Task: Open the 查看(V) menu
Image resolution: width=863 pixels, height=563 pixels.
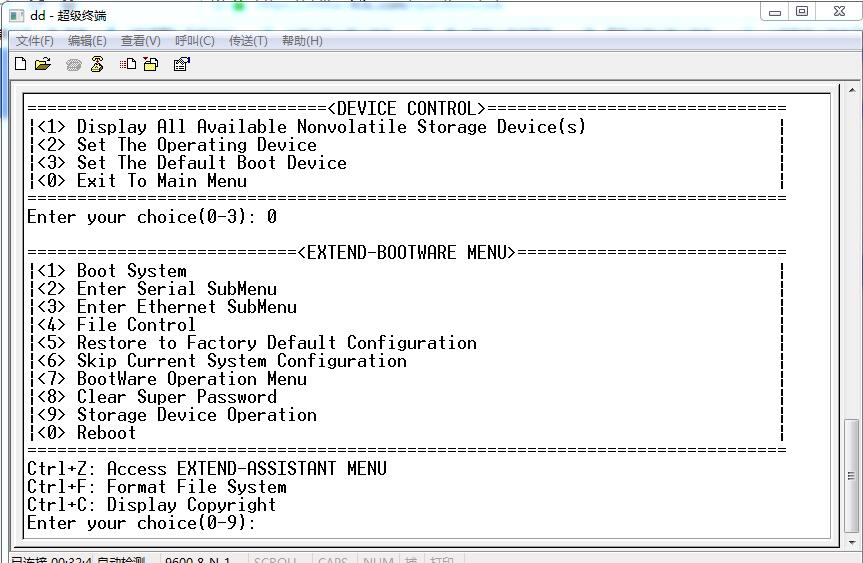Action: [140, 41]
